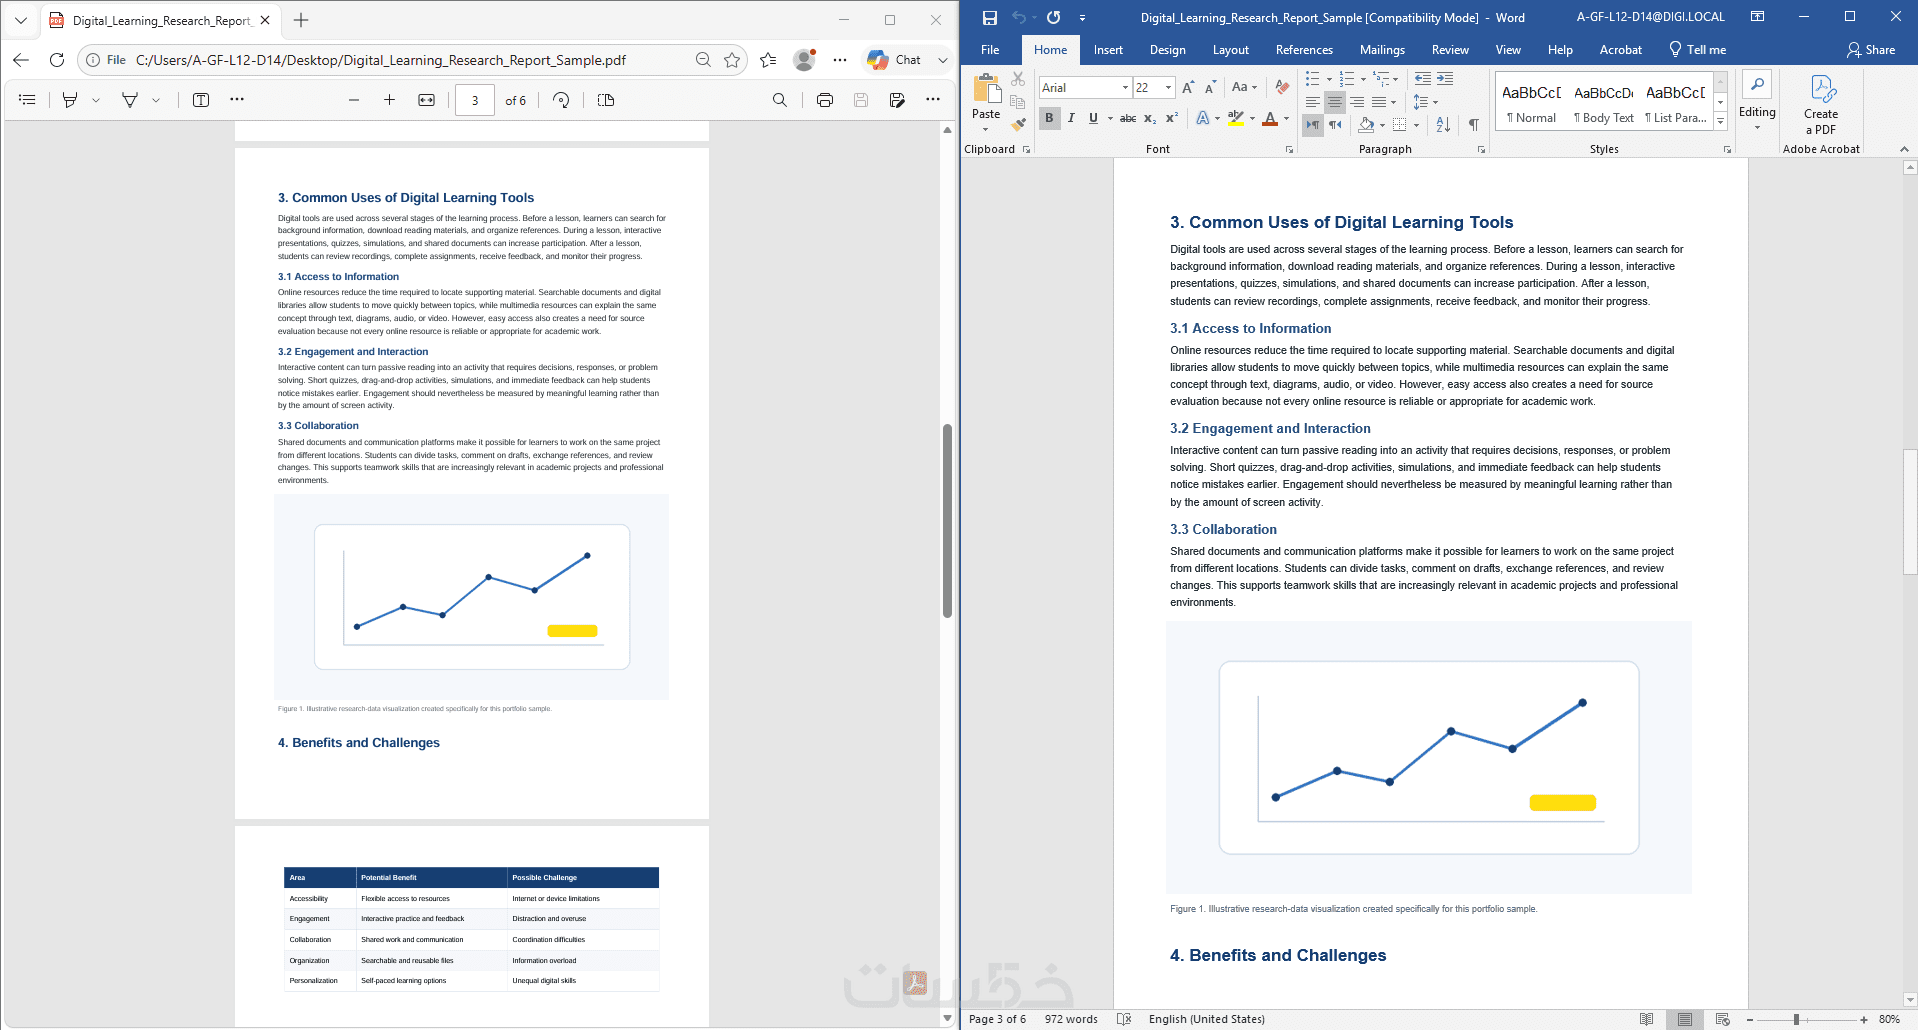Open the Change Case Aa dropdown
Screen dimensions: 1918x1030
1244,88
